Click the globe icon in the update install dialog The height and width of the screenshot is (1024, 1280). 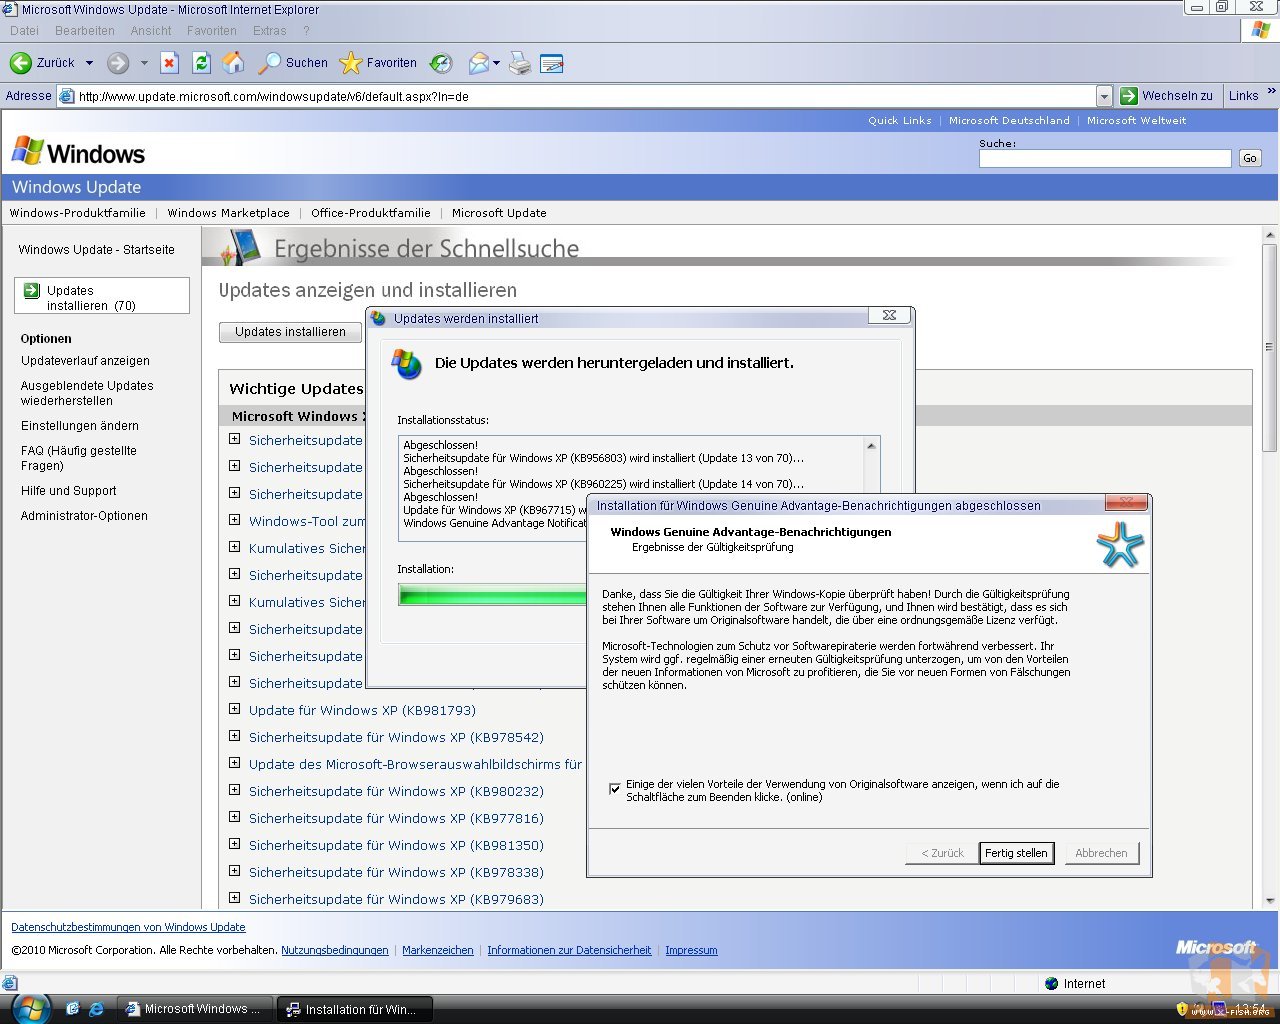pos(407,363)
